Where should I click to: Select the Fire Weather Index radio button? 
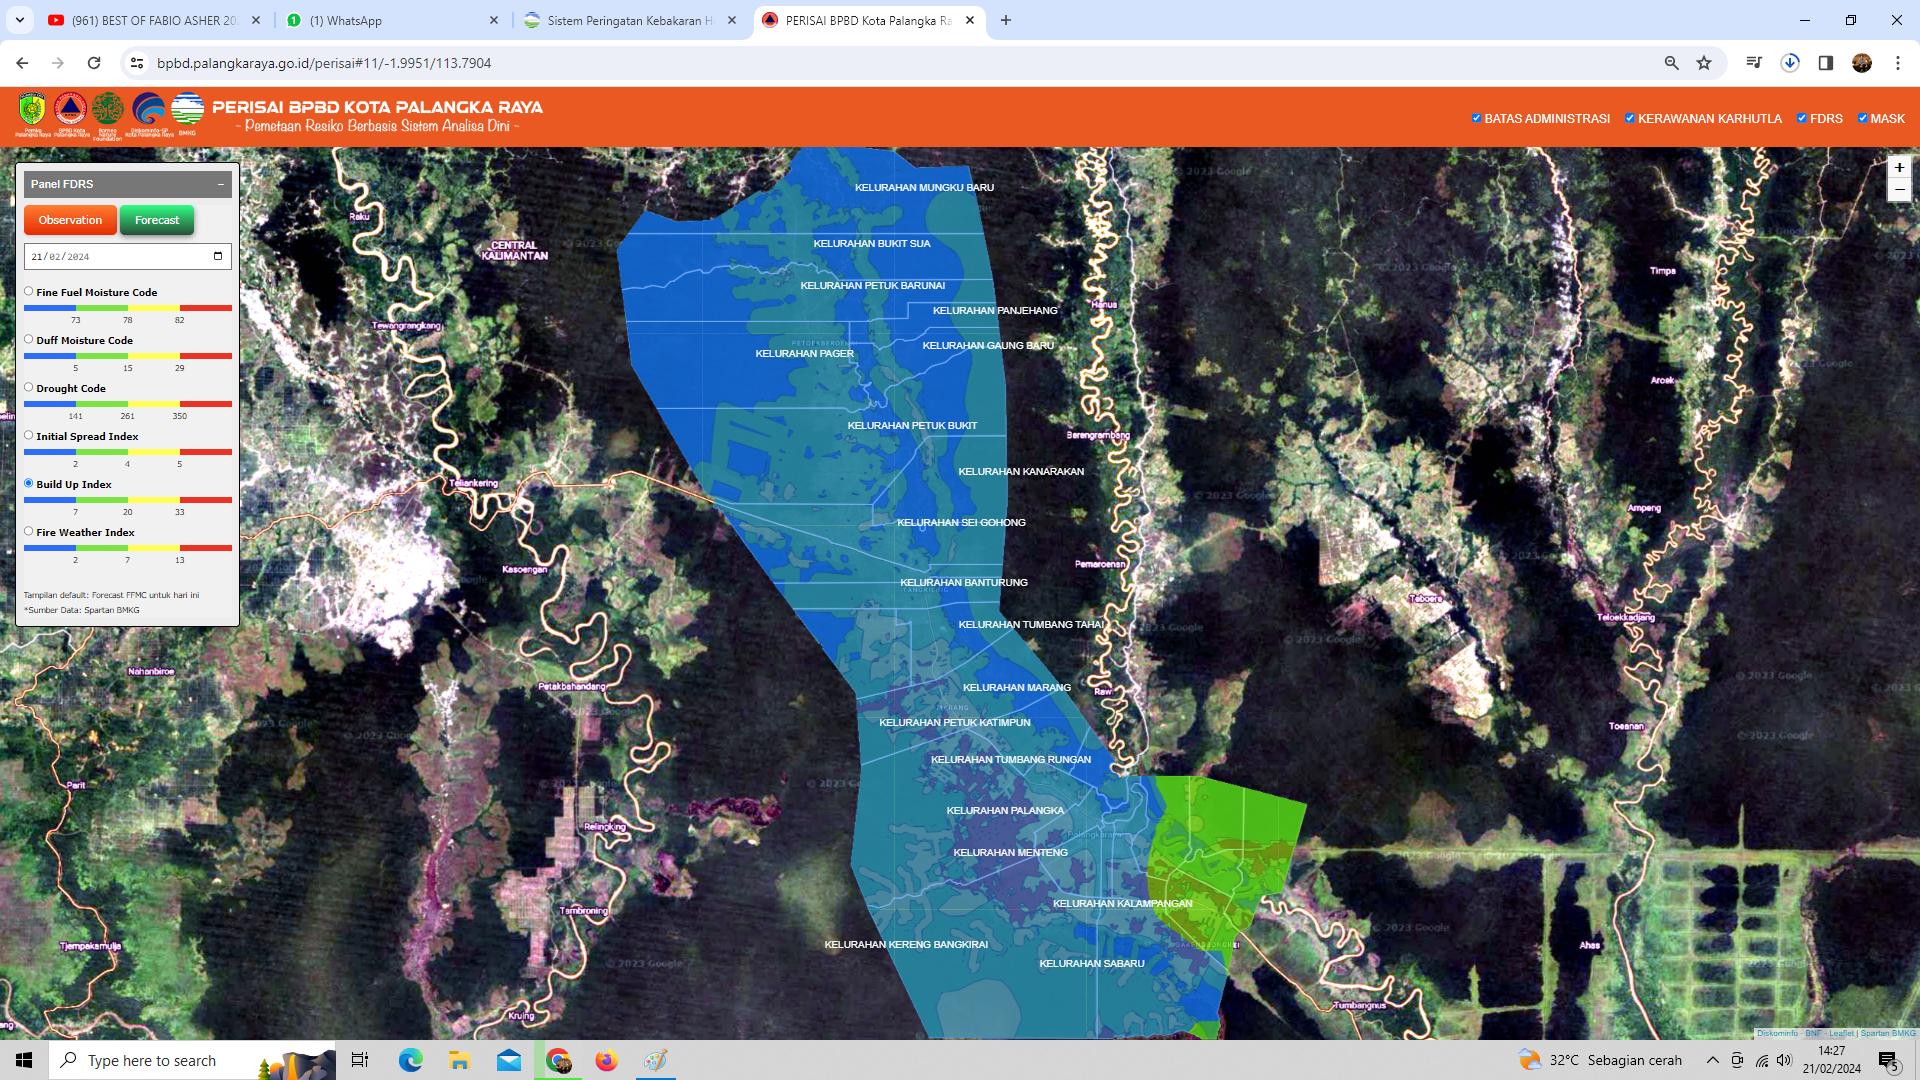(x=29, y=531)
